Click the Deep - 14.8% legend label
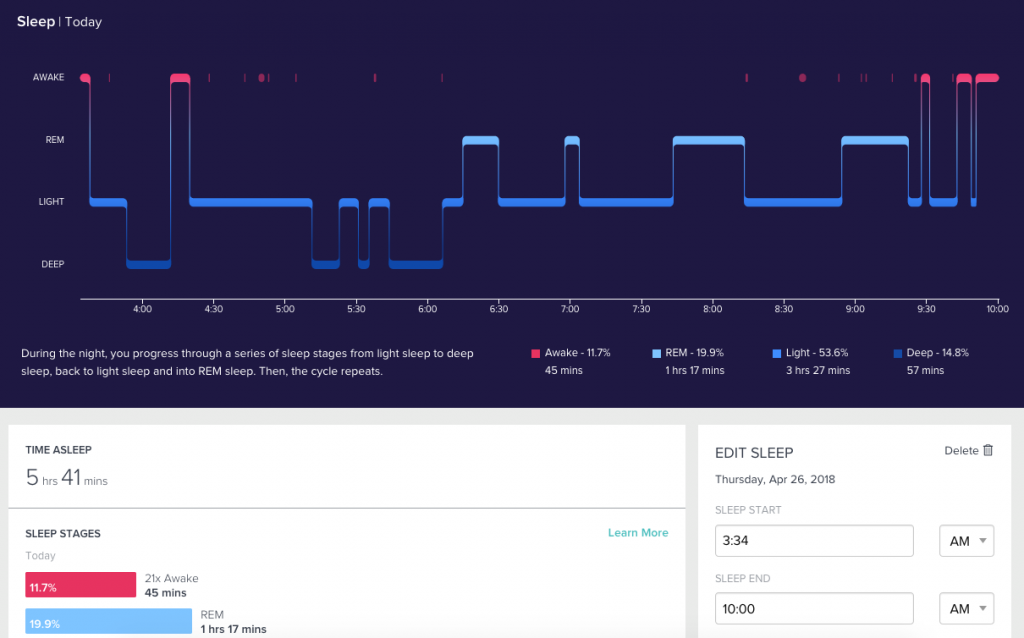 937,353
